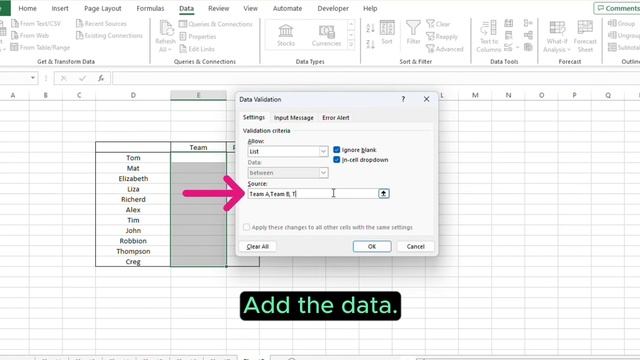The height and width of the screenshot is (360, 640).
Task: Close the Data Validation dialog
Action: pyautogui.click(x=426, y=99)
